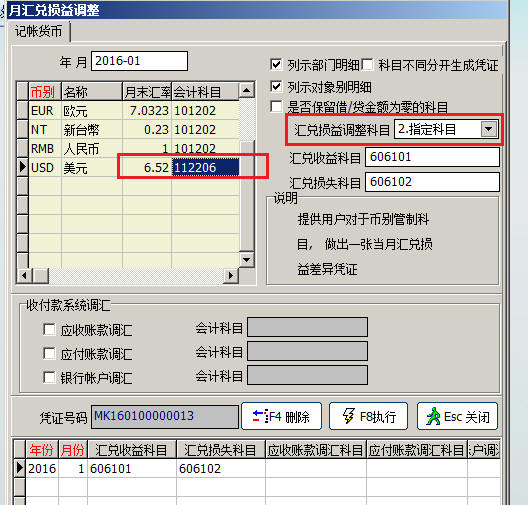
Task: Click 汇兑损失科目 column header in bottom grid
Action: click(x=221, y=450)
